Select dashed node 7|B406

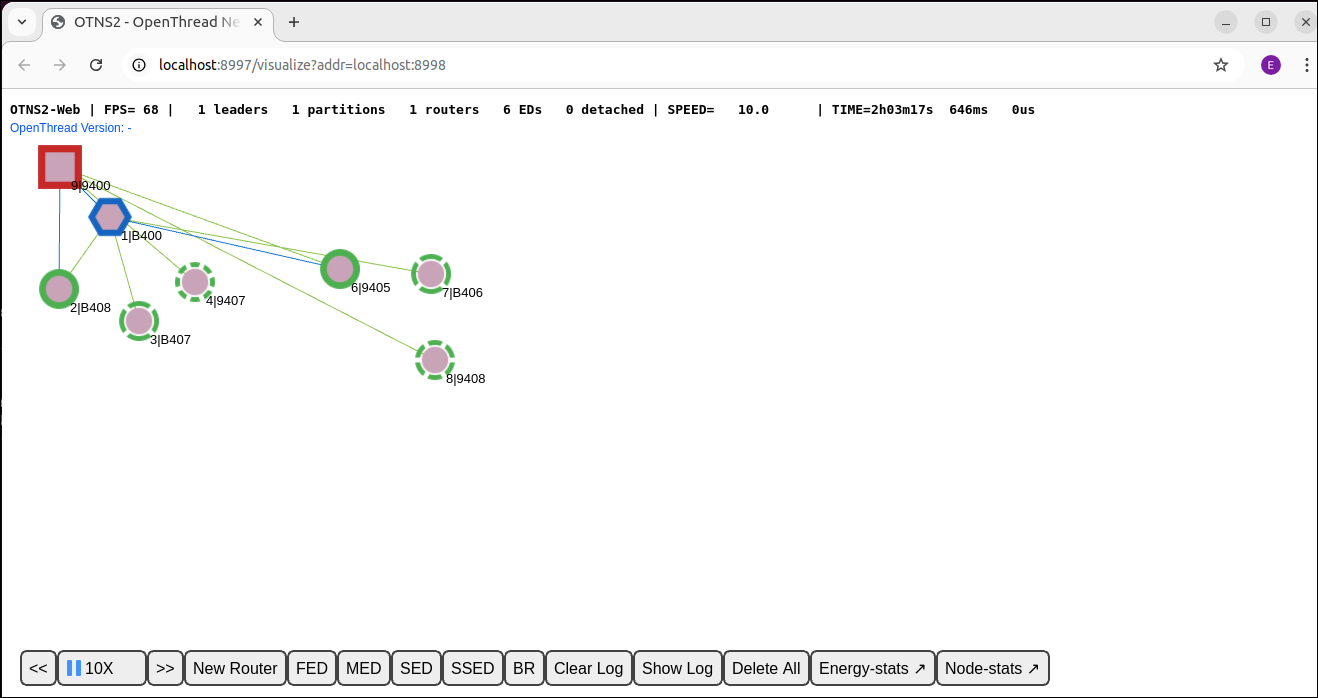tap(431, 274)
